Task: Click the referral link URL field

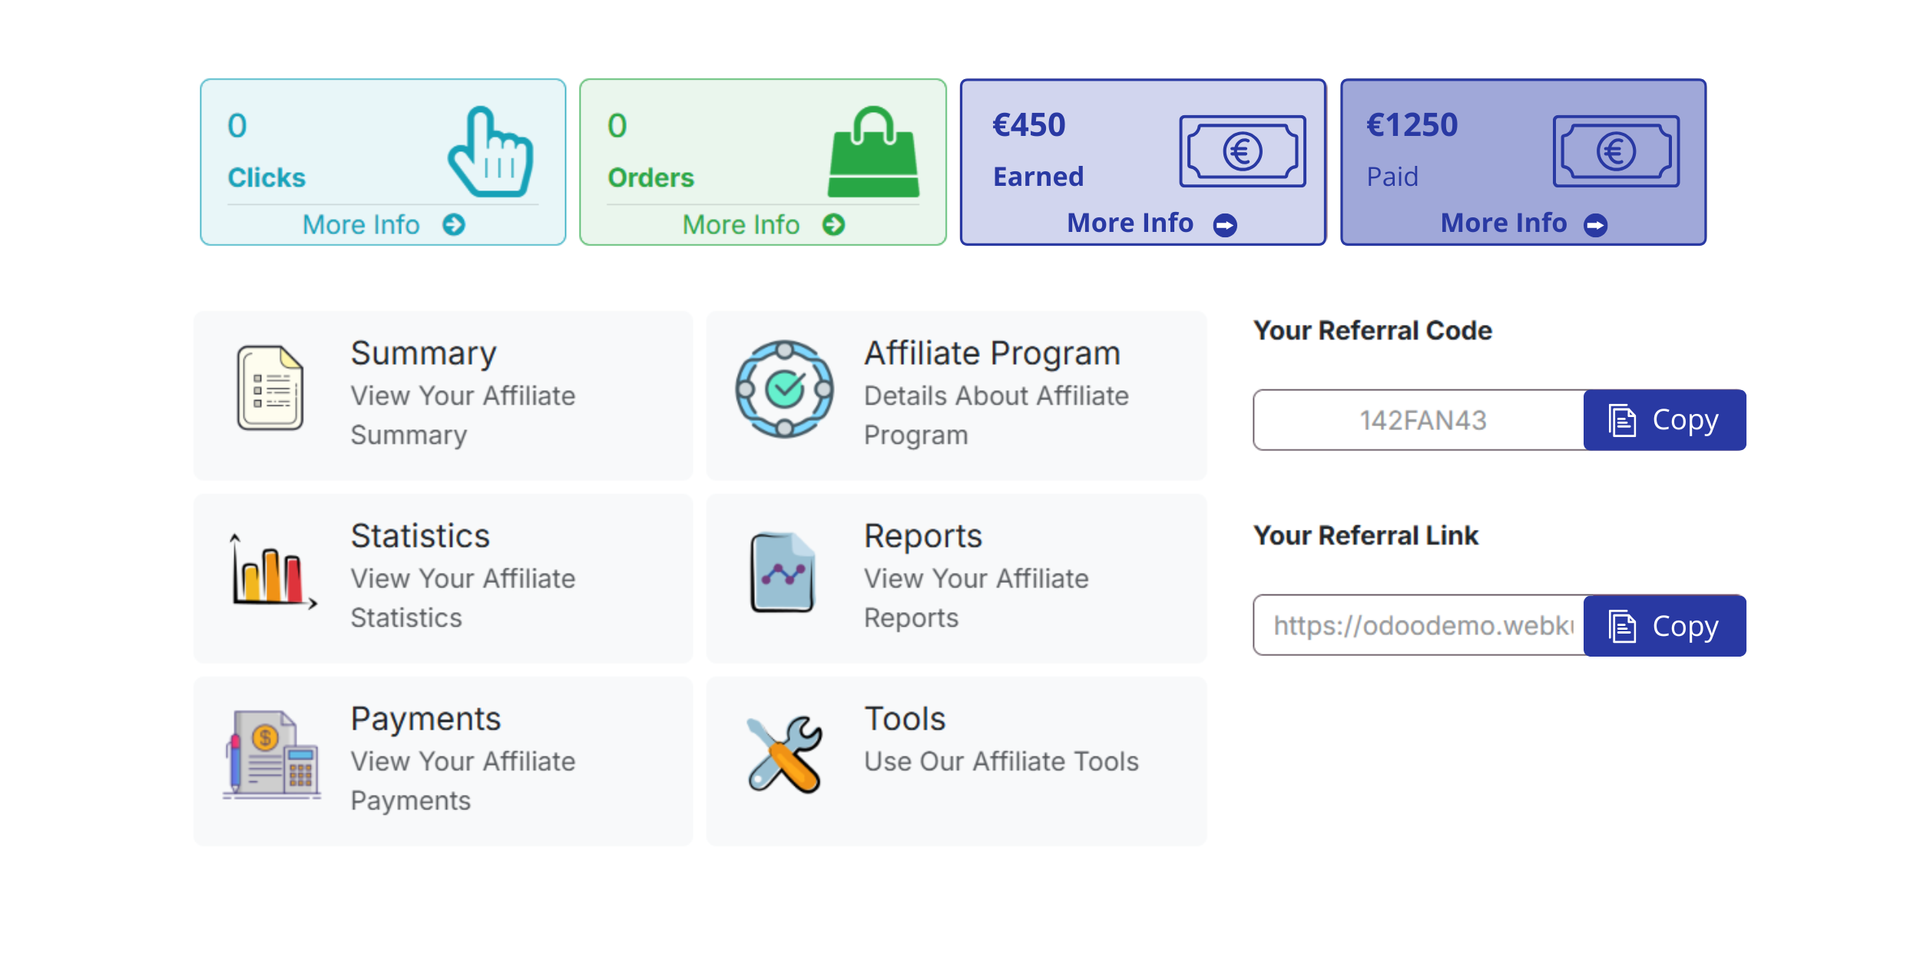Action: tap(1420, 626)
